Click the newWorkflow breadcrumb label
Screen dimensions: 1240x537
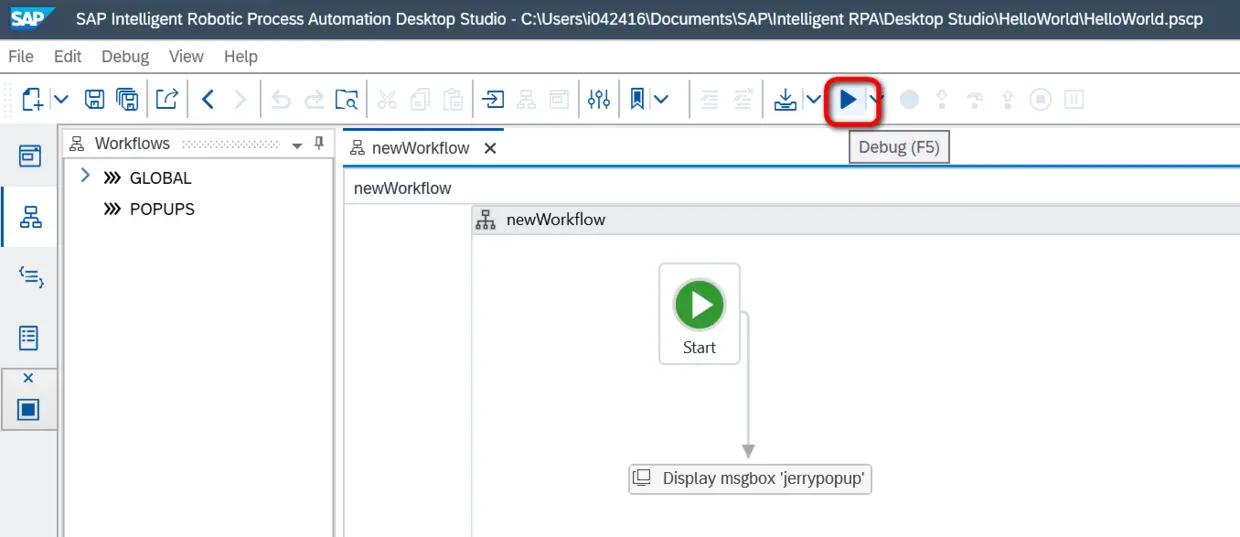tap(403, 188)
